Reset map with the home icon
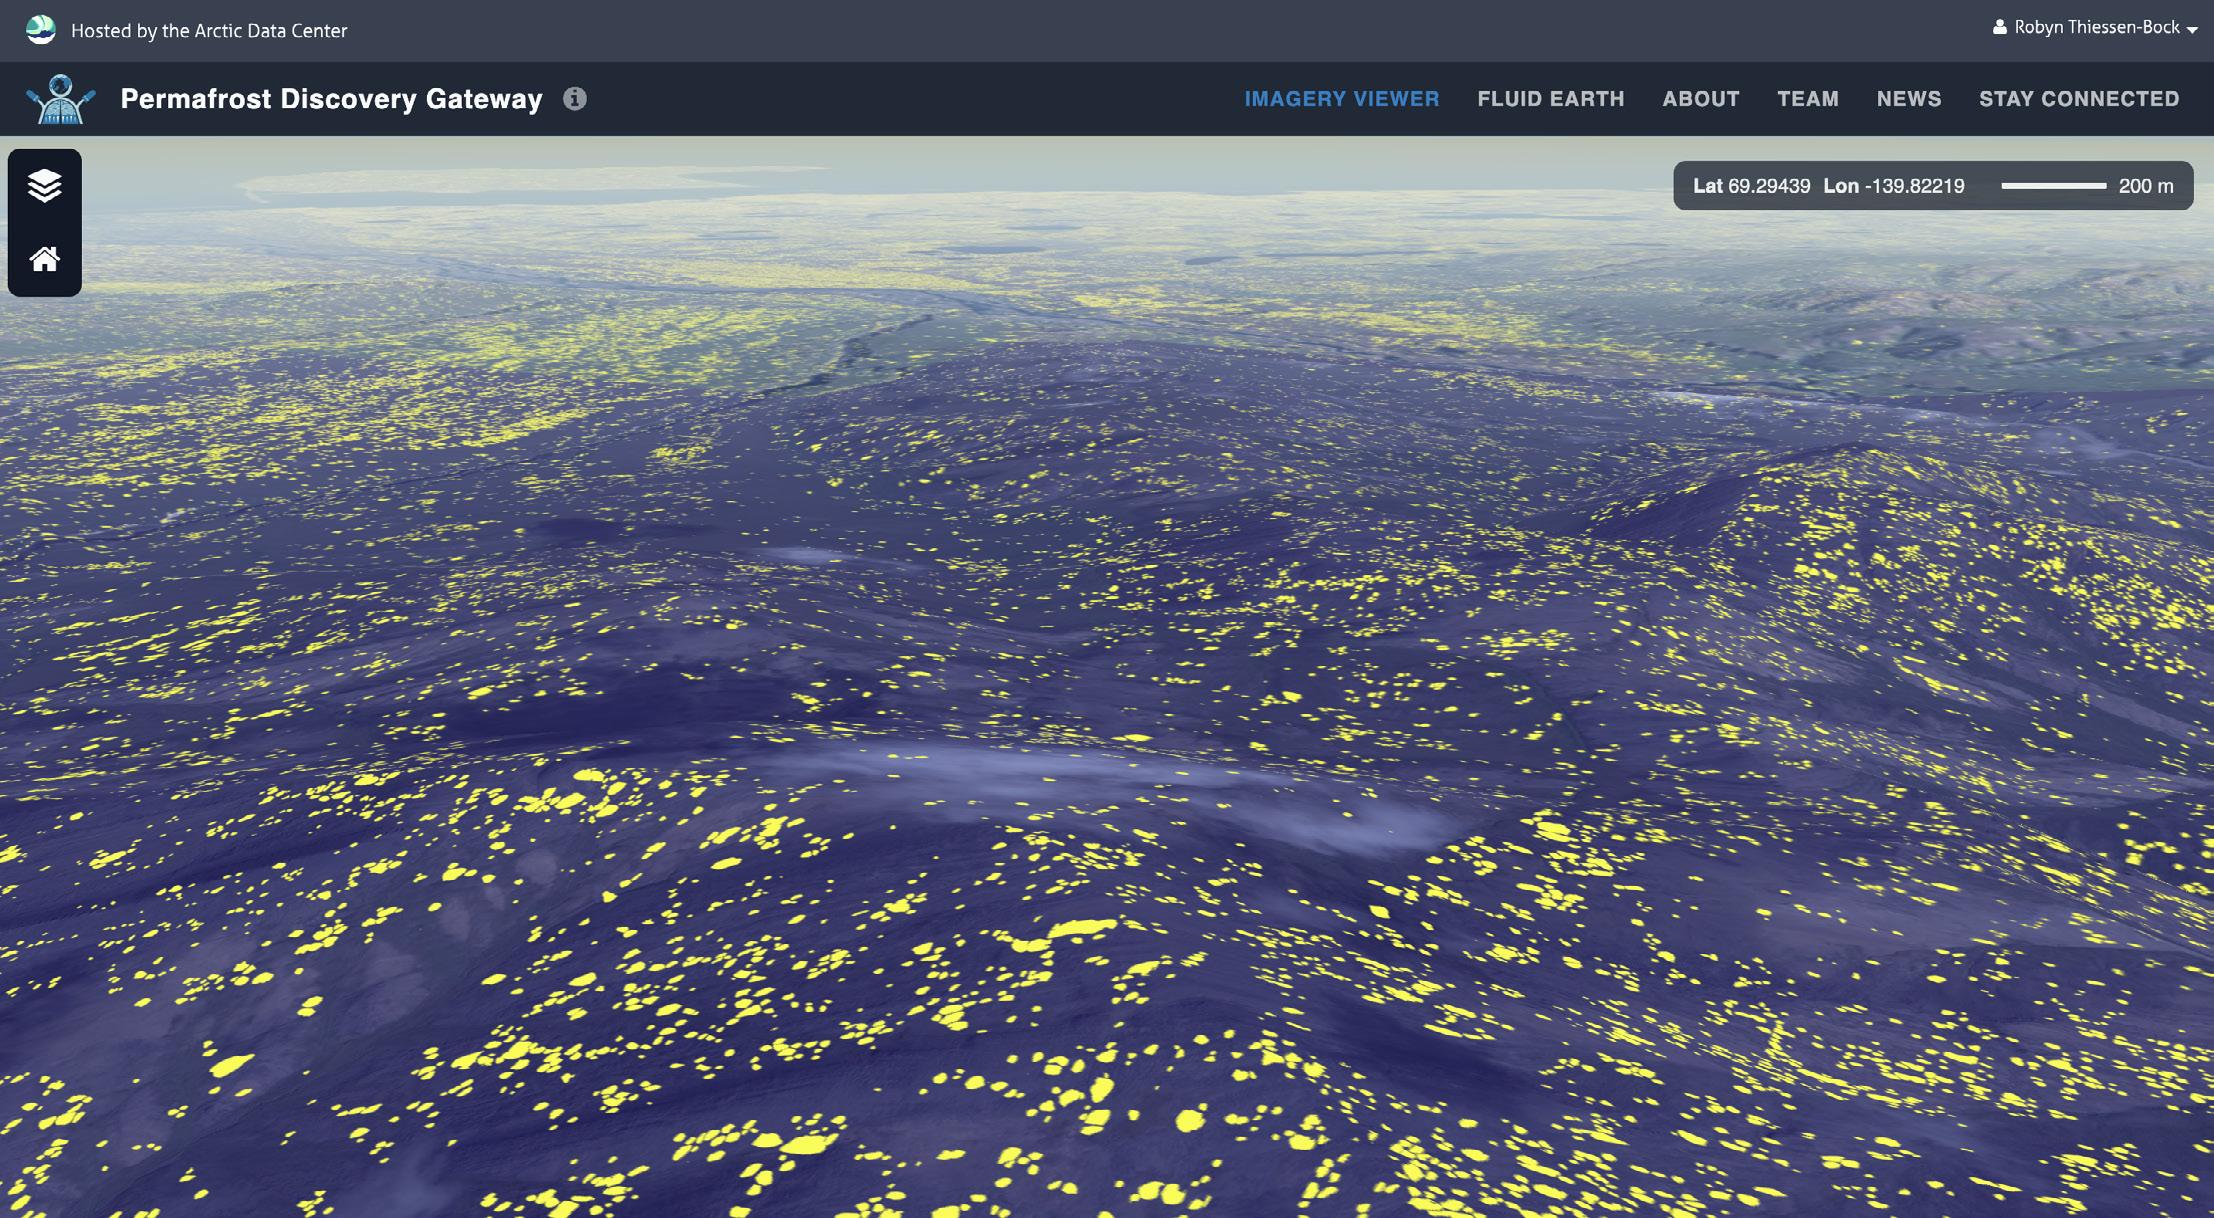2214x1218 pixels. click(x=45, y=259)
